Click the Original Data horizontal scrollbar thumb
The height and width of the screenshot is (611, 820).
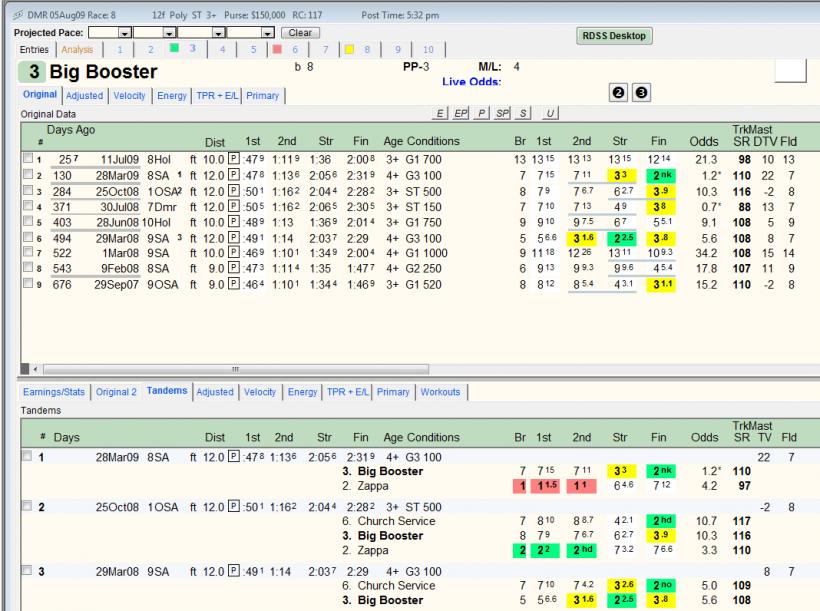coord(236,369)
